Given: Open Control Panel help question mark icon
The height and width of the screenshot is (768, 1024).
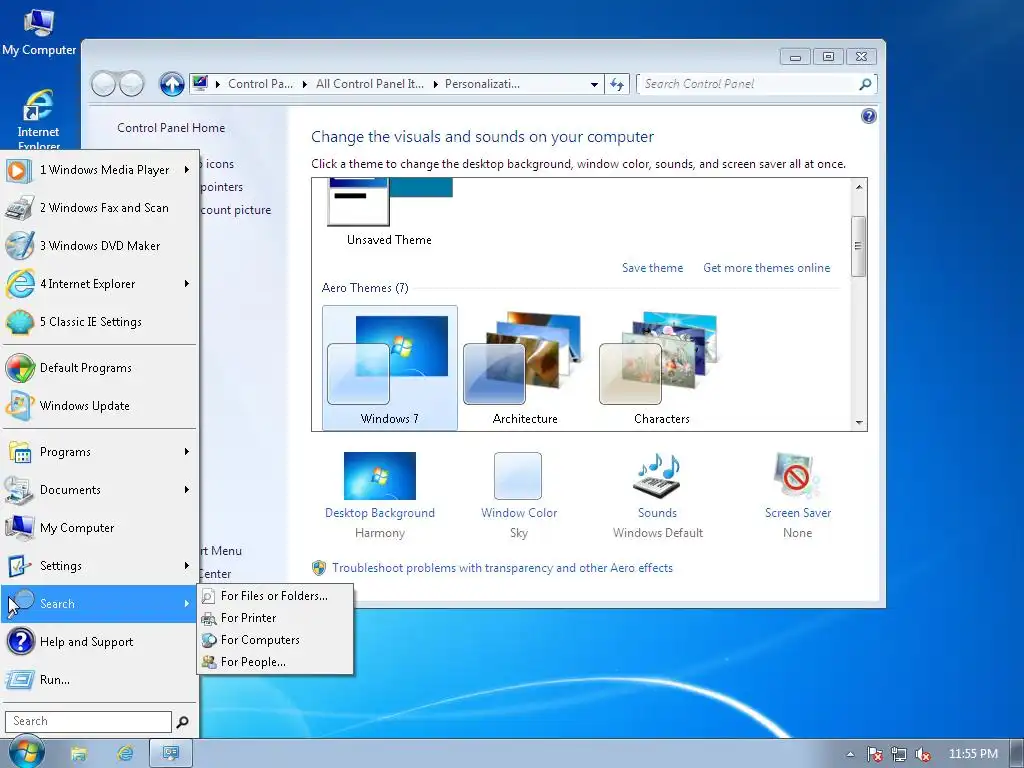Looking at the screenshot, I should point(869,116).
